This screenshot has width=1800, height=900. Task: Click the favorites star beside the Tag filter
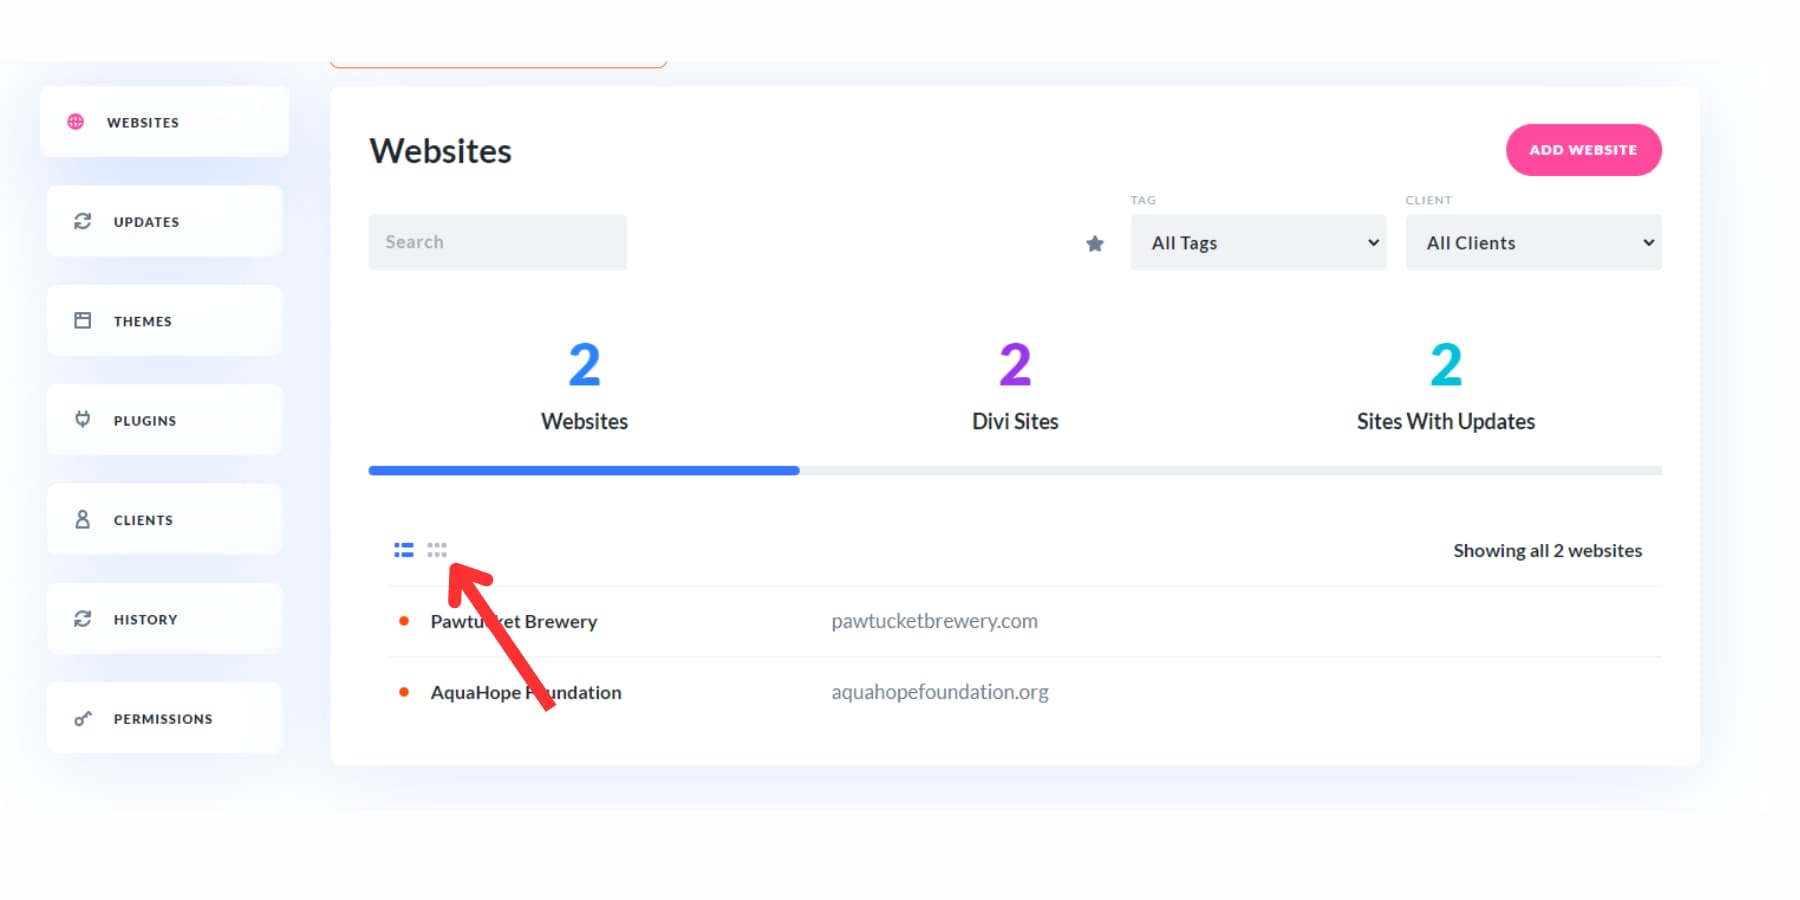[x=1095, y=243]
